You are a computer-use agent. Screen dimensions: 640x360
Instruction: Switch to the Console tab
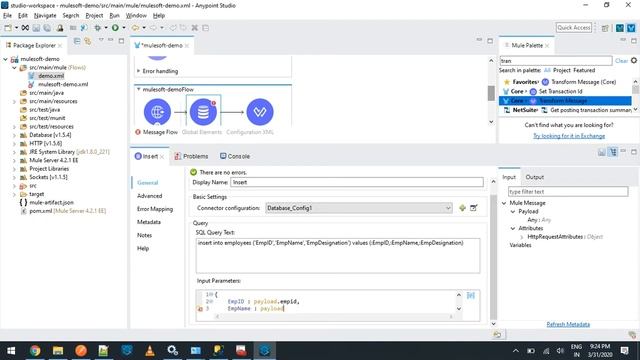[235, 156]
